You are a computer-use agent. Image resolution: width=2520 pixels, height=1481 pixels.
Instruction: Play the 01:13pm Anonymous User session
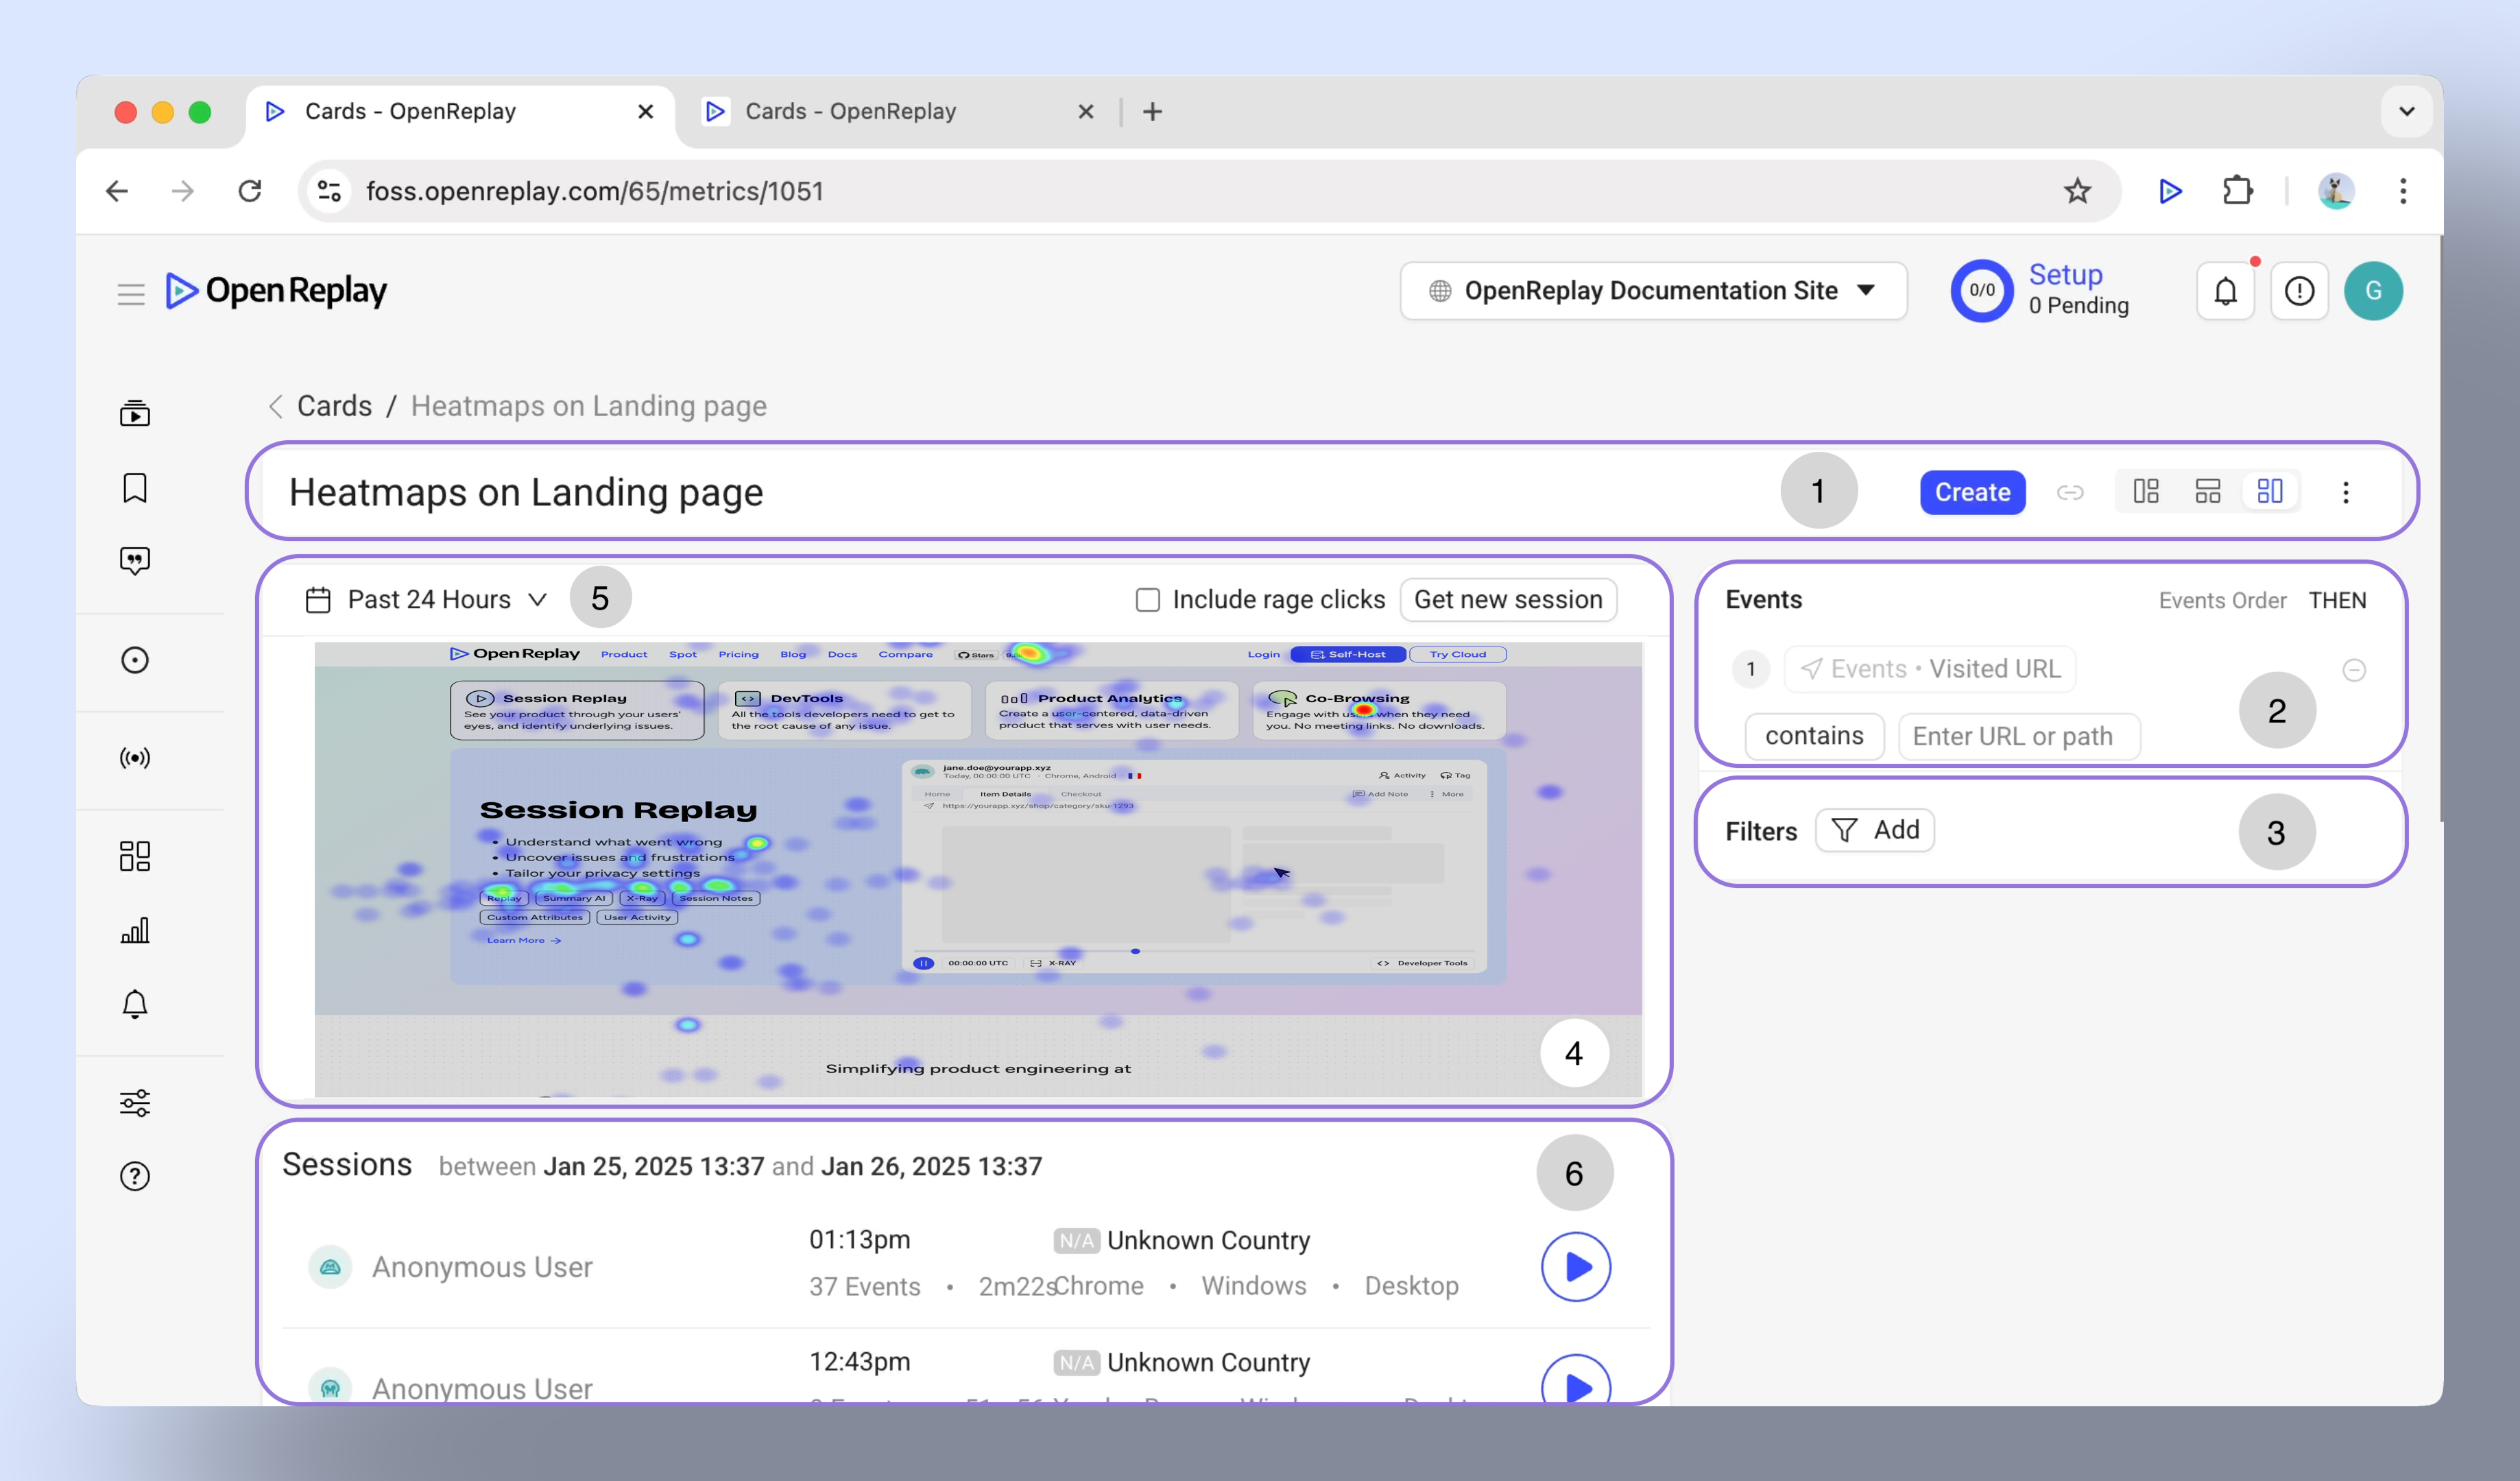(1575, 1266)
